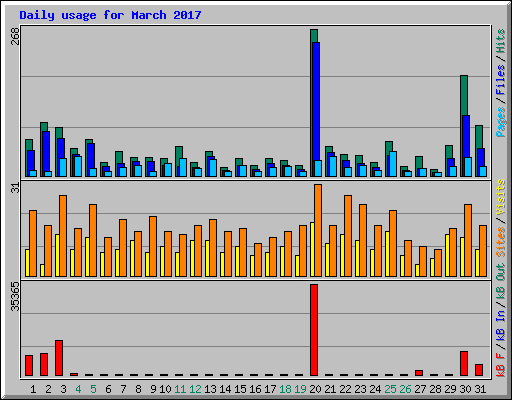Click day 1 label on the x-axis

pos(33,389)
